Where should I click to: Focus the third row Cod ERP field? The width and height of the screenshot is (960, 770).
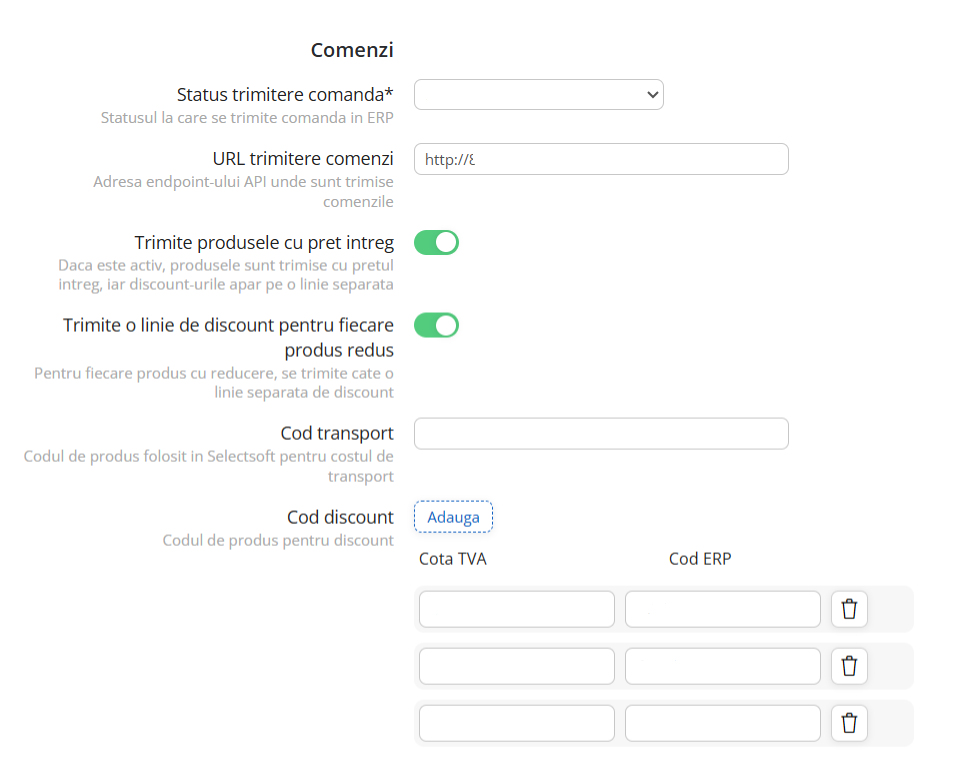pos(722,723)
